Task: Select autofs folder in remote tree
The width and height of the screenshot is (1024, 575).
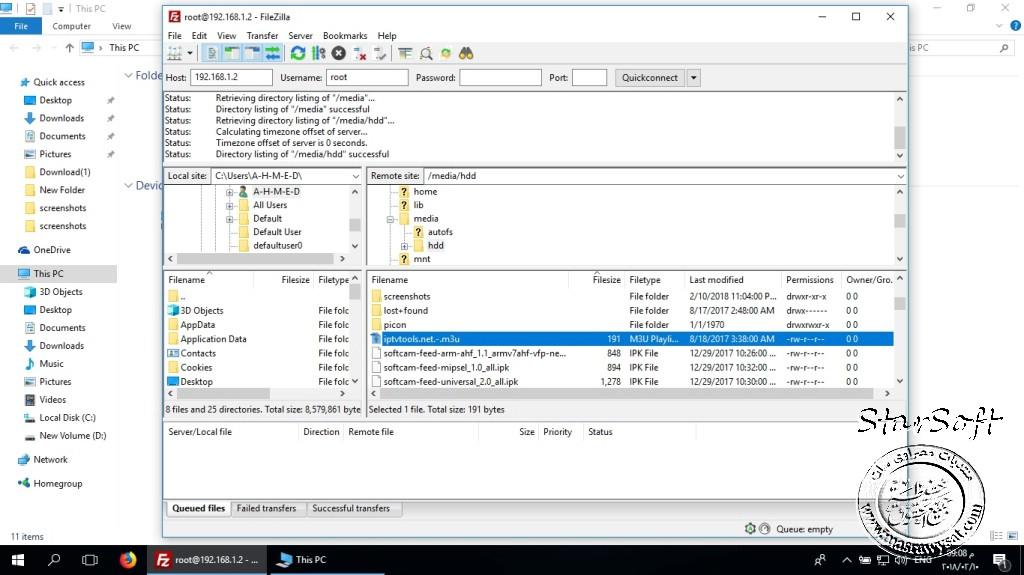Action: coord(440,232)
